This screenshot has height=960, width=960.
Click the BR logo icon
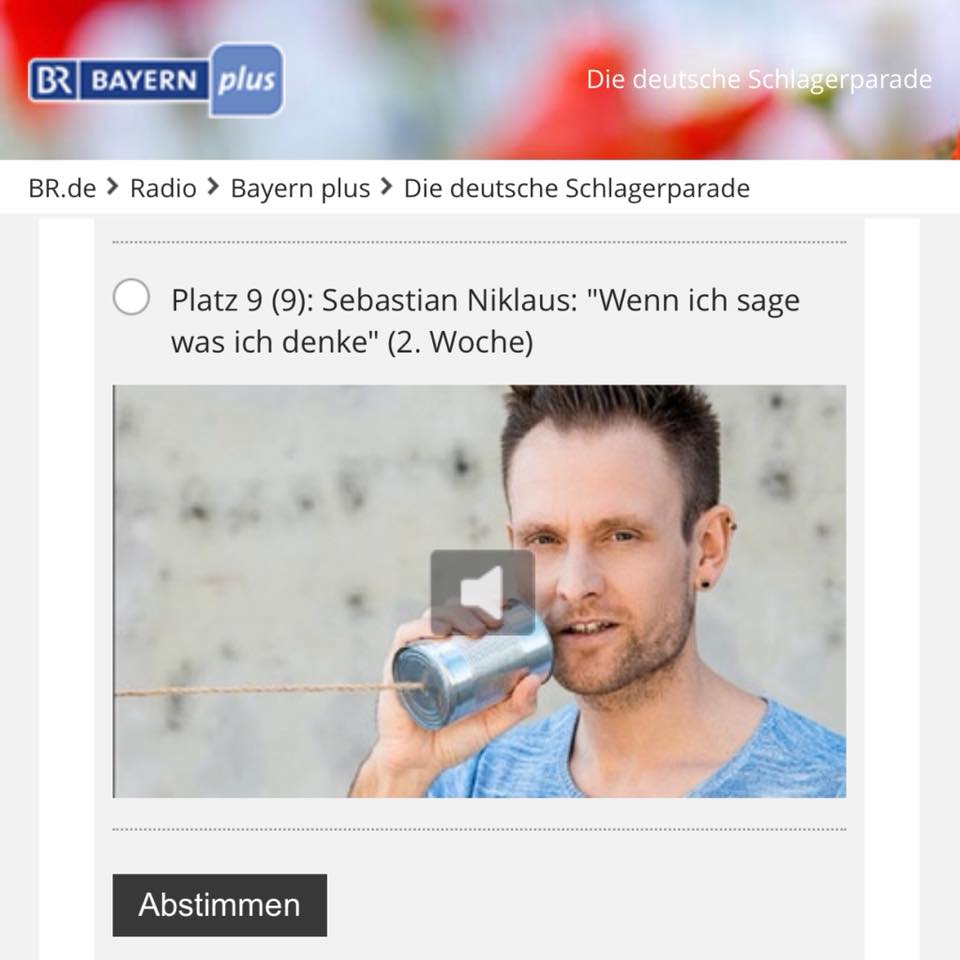point(53,80)
